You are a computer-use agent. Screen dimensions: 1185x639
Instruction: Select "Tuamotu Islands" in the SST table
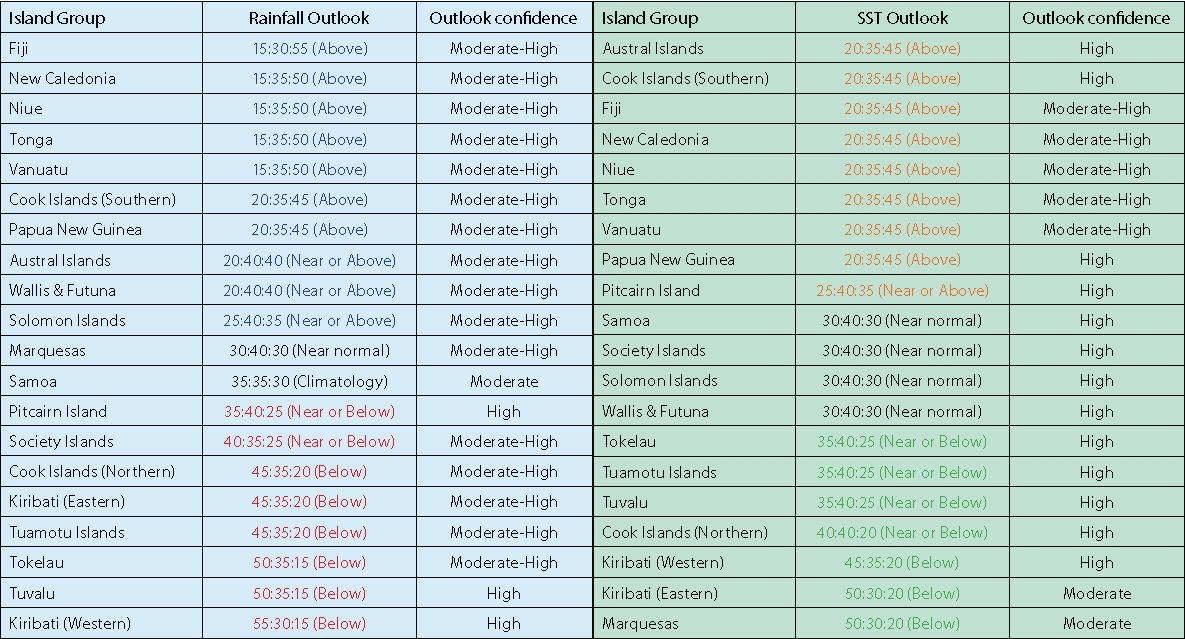[659, 472]
